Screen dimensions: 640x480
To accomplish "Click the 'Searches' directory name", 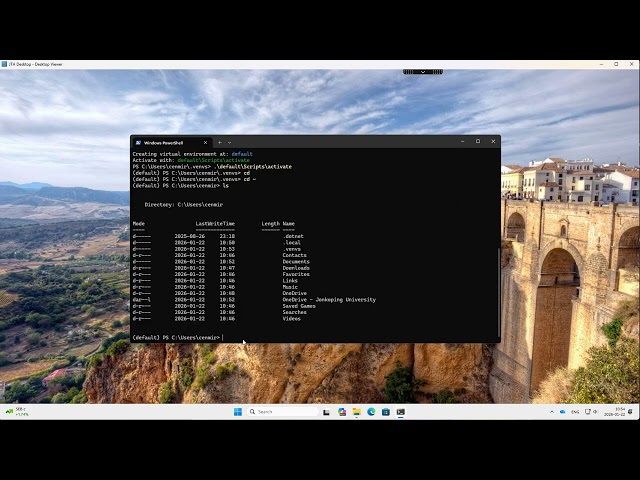I will (x=294, y=312).
